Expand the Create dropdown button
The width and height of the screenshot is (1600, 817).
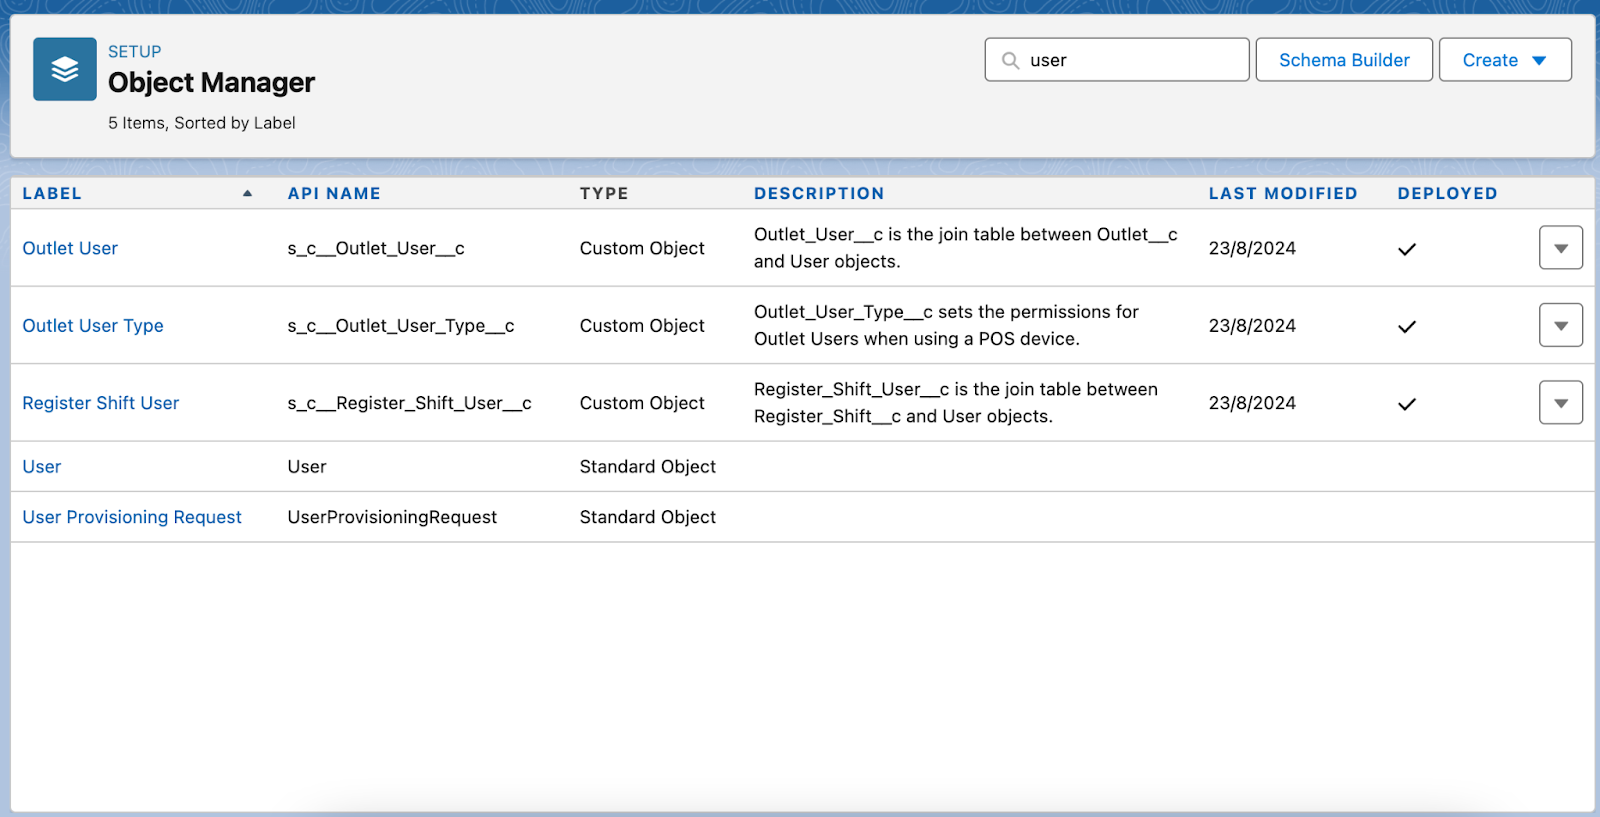(x=1505, y=60)
